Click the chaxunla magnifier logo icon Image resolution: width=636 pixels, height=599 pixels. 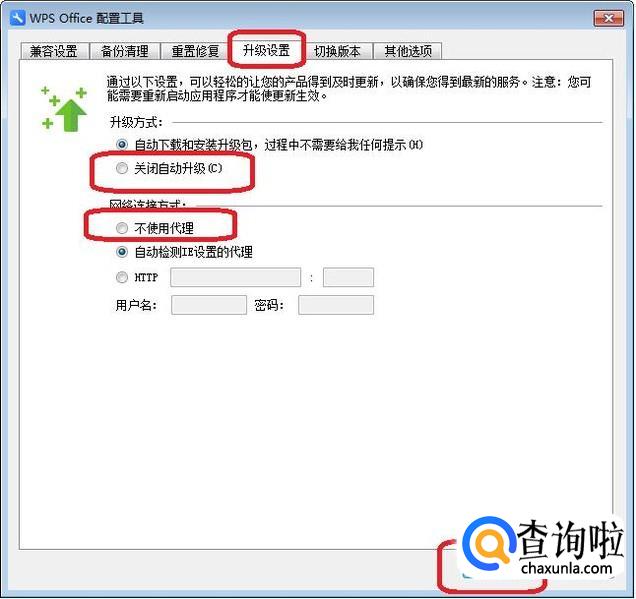click(488, 544)
